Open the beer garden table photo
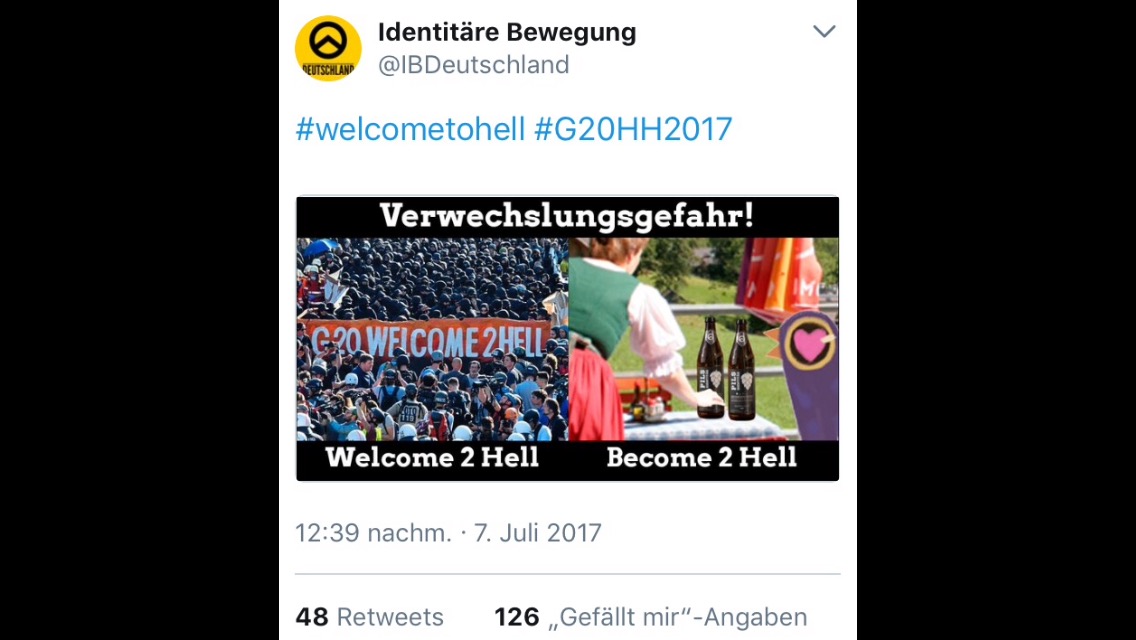1136x640 pixels. (x=703, y=339)
